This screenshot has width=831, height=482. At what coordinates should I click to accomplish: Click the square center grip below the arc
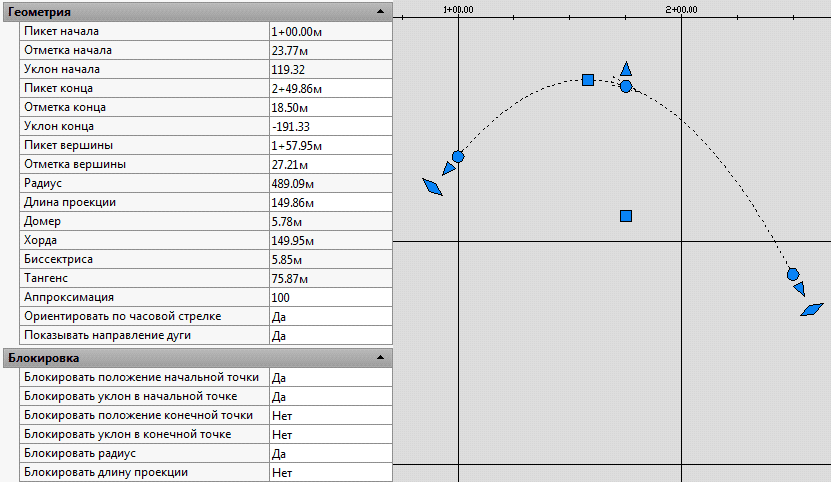coord(626,216)
